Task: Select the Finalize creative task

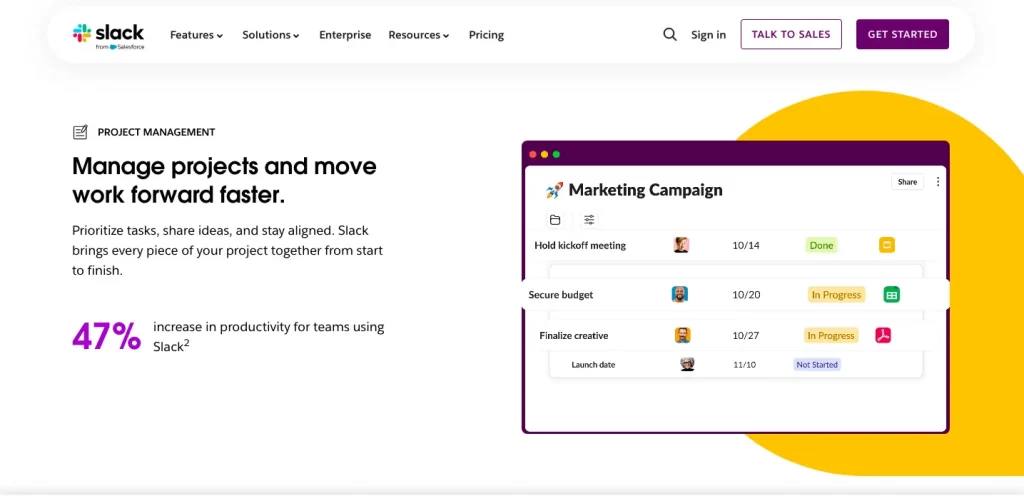Action: [573, 335]
